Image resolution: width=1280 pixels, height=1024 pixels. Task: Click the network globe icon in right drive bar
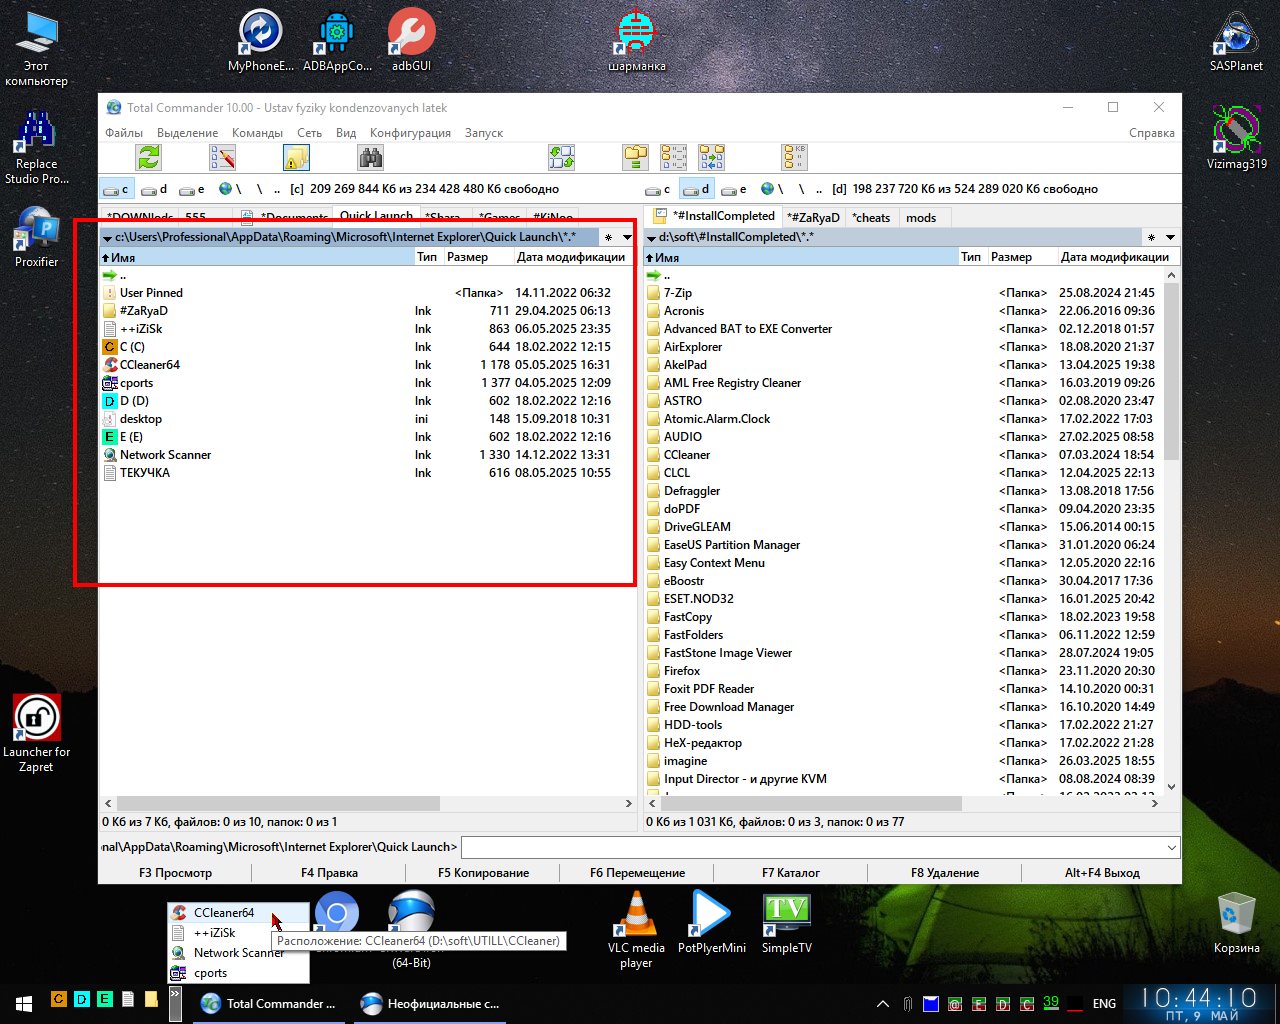click(768, 189)
